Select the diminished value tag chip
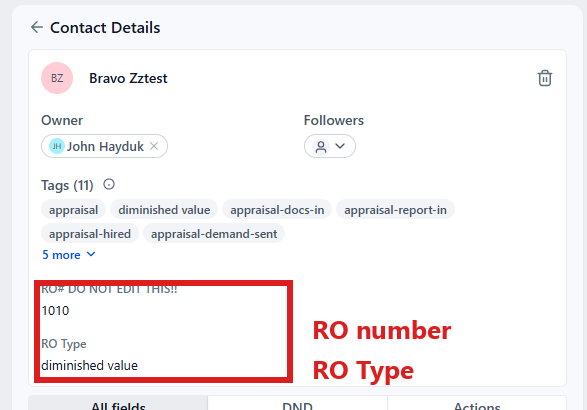587x410 pixels. pos(164,210)
